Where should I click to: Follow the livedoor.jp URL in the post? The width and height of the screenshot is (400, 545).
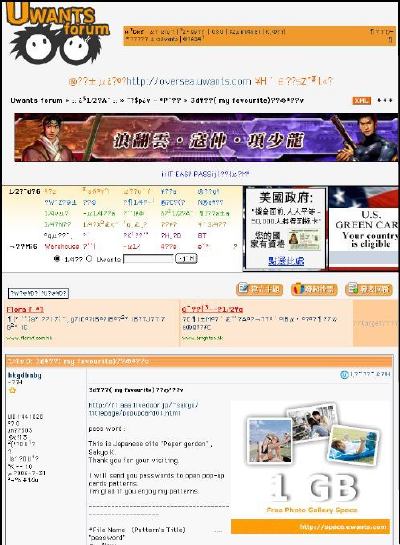(x=143, y=409)
